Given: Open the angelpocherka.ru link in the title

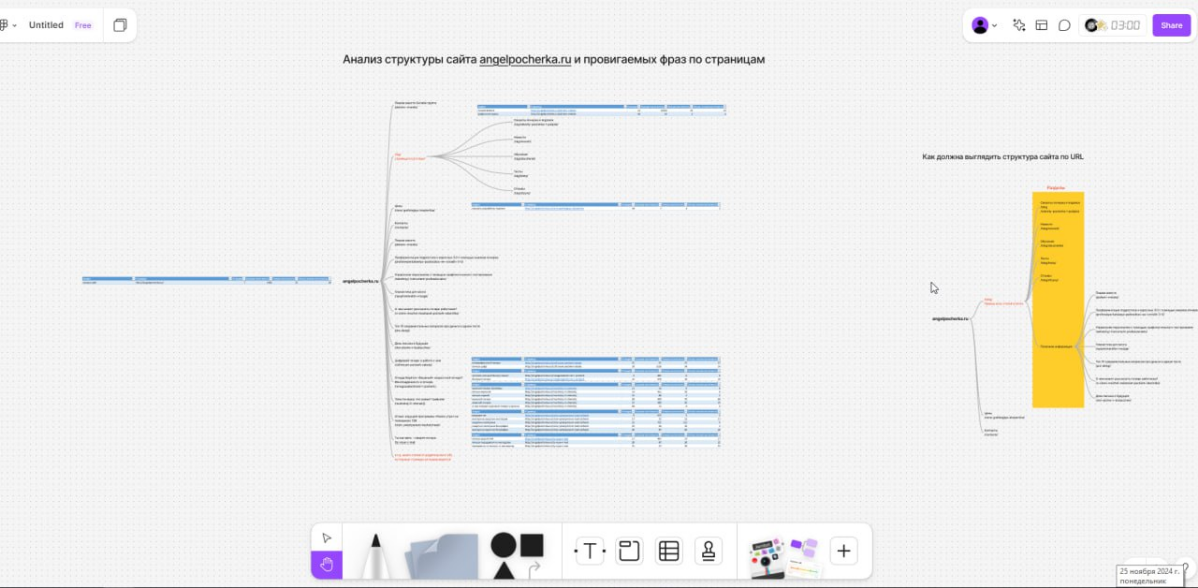Looking at the screenshot, I should point(525,60).
